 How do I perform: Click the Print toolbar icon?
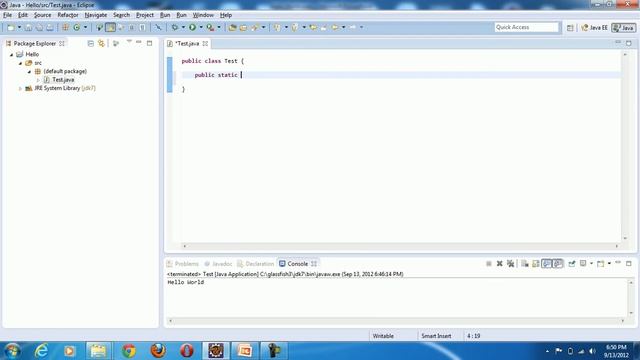coord(50,27)
